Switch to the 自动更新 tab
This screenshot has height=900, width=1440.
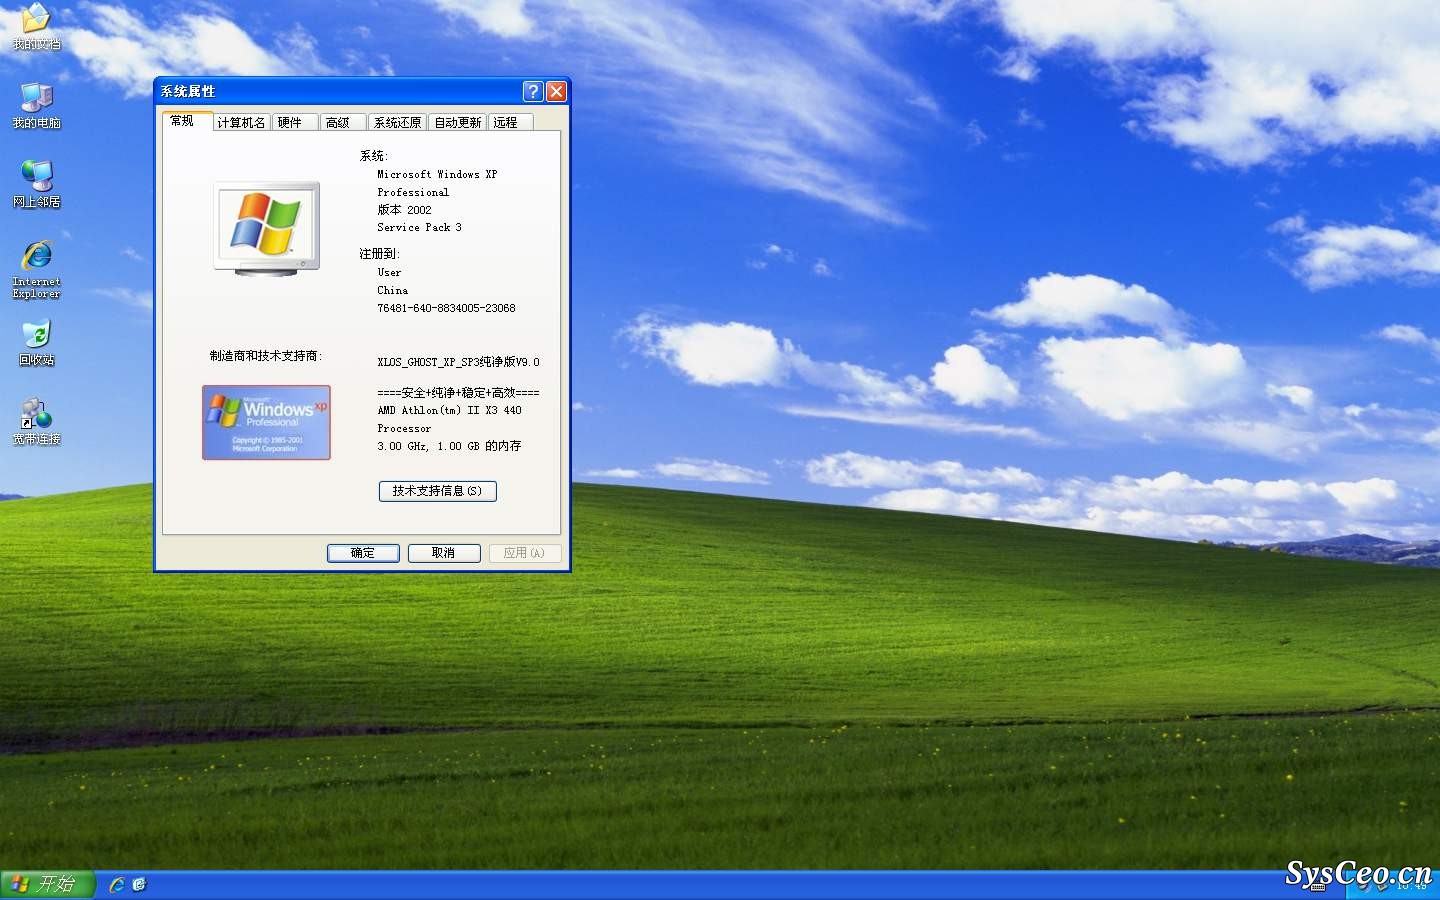(x=458, y=122)
